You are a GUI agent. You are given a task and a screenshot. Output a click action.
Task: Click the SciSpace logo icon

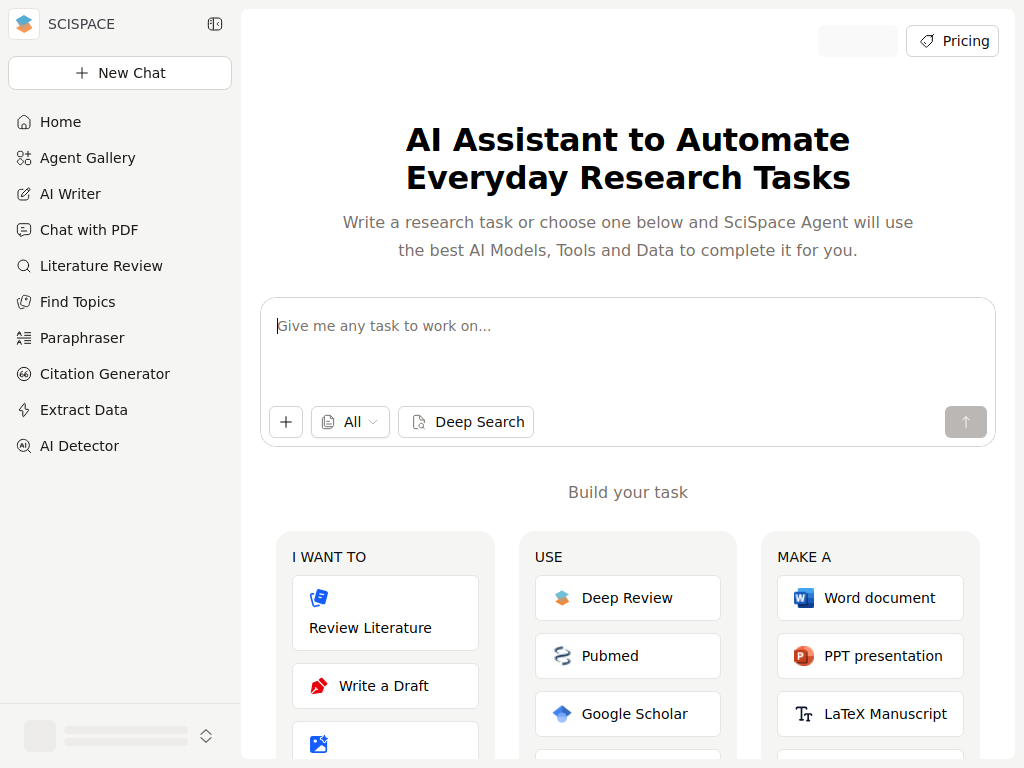tap(24, 24)
